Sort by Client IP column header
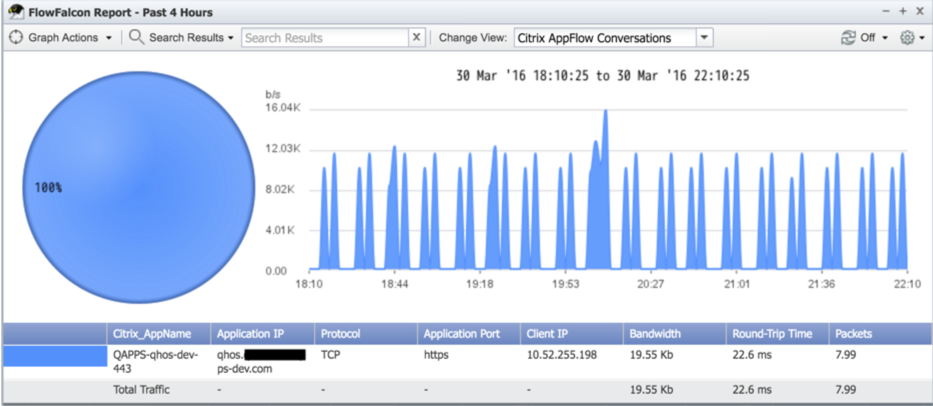This screenshot has width=933, height=406. point(572,334)
